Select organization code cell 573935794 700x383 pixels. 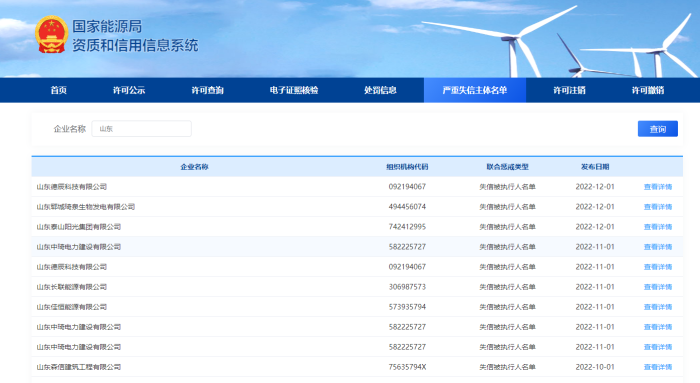pyautogui.click(x=407, y=307)
